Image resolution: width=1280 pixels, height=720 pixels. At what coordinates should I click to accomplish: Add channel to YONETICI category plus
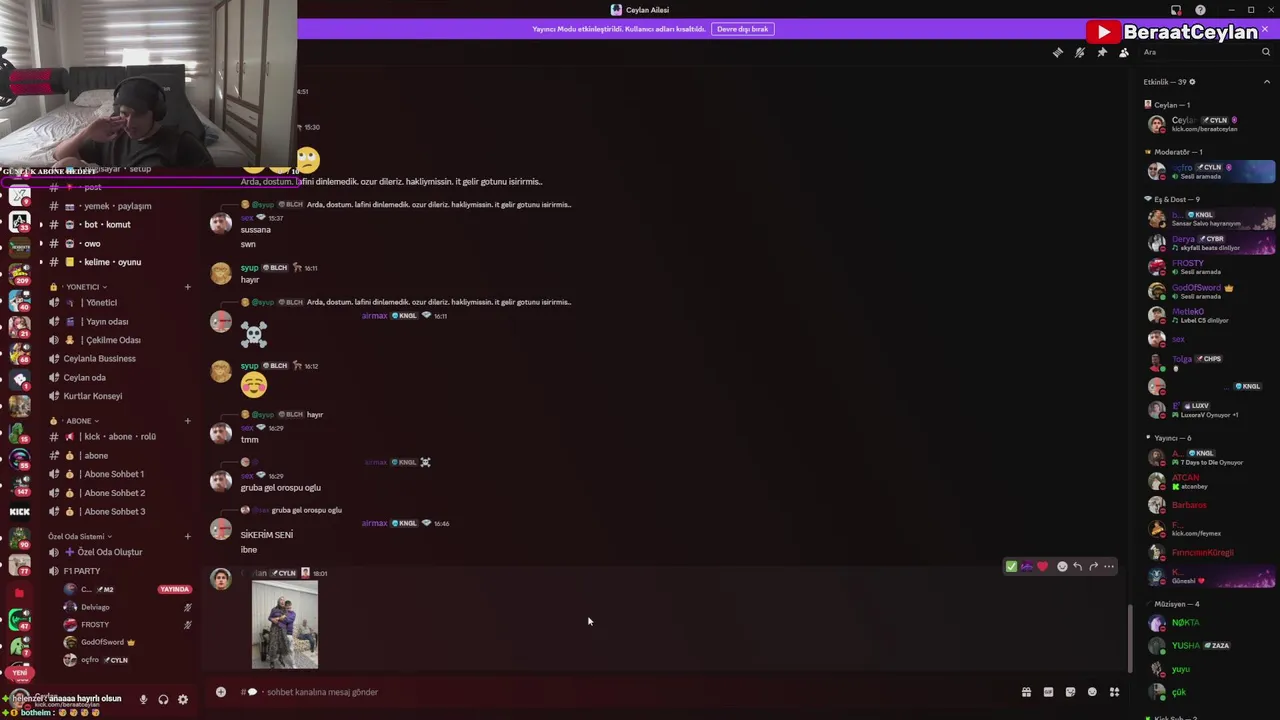click(x=187, y=287)
